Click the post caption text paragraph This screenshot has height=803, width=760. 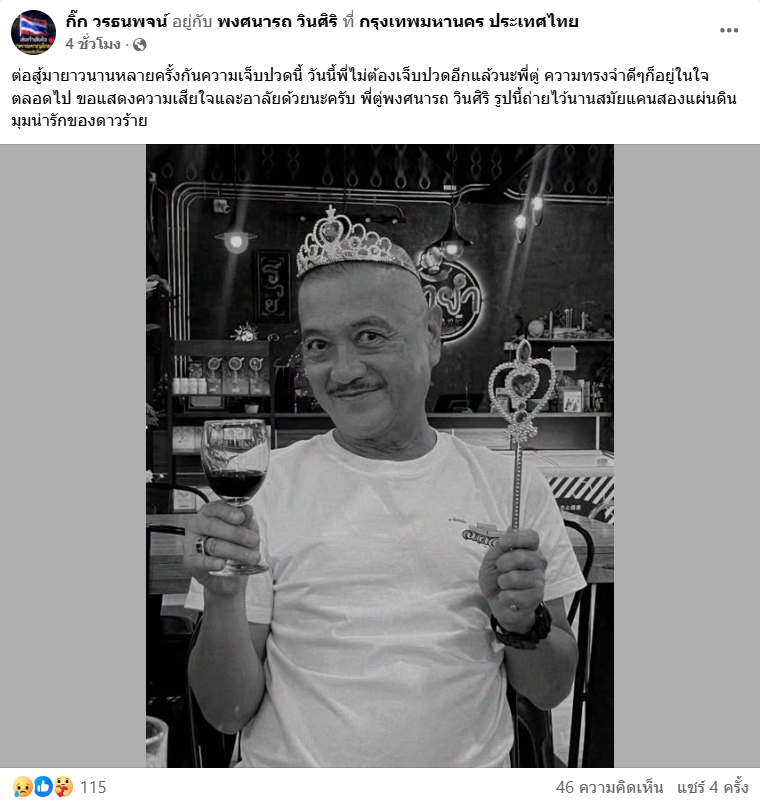(x=374, y=98)
